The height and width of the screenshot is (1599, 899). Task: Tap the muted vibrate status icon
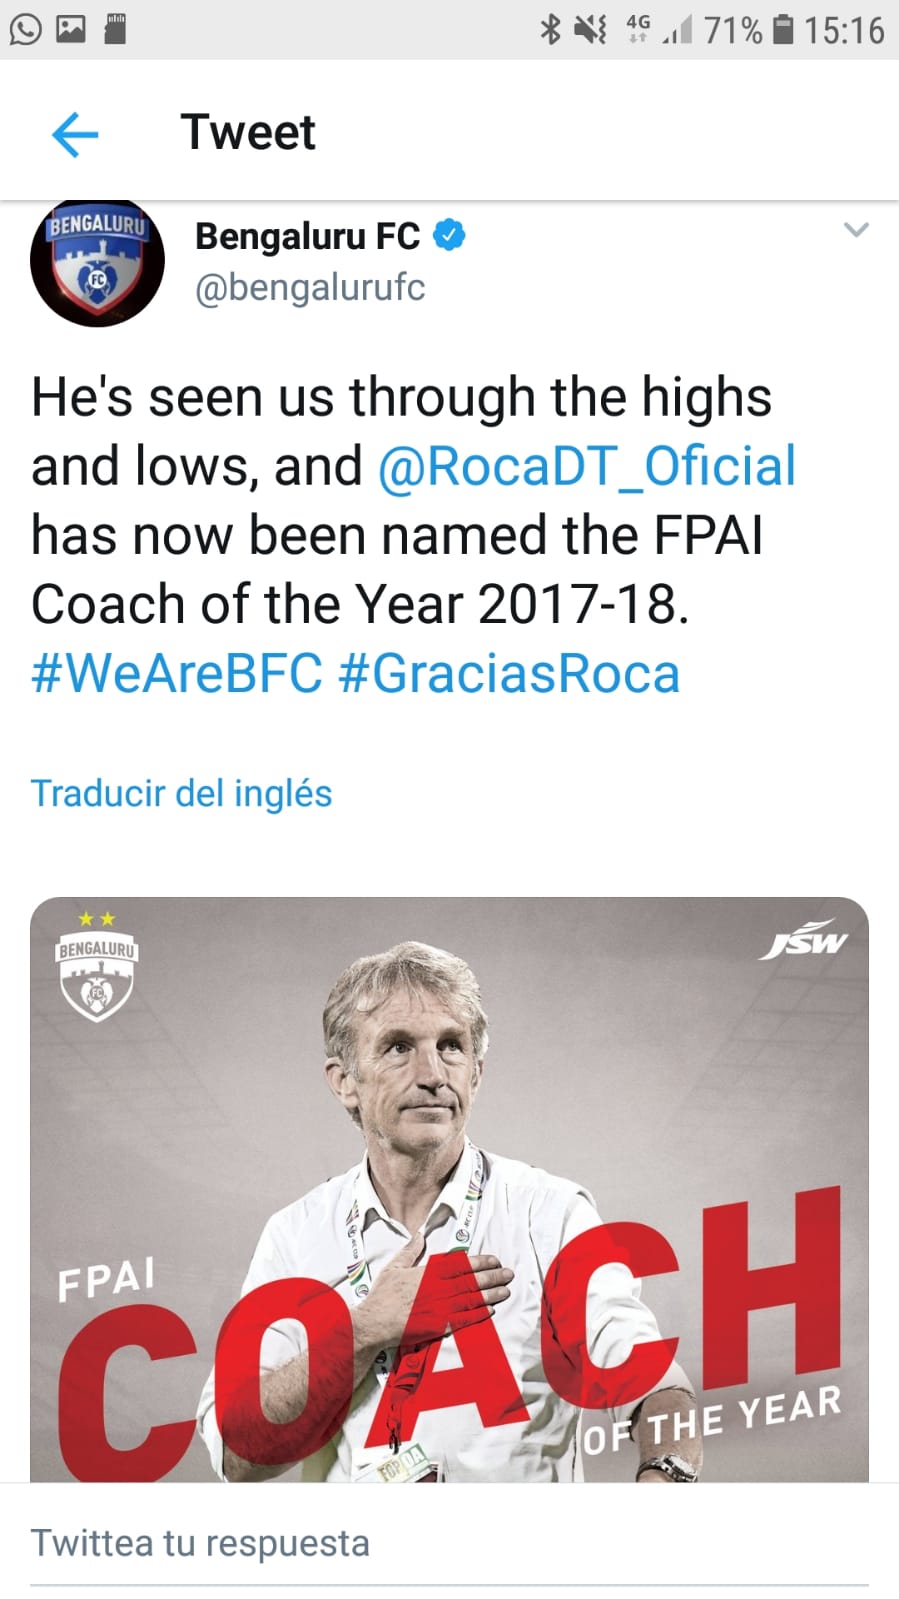pyautogui.click(x=590, y=30)
